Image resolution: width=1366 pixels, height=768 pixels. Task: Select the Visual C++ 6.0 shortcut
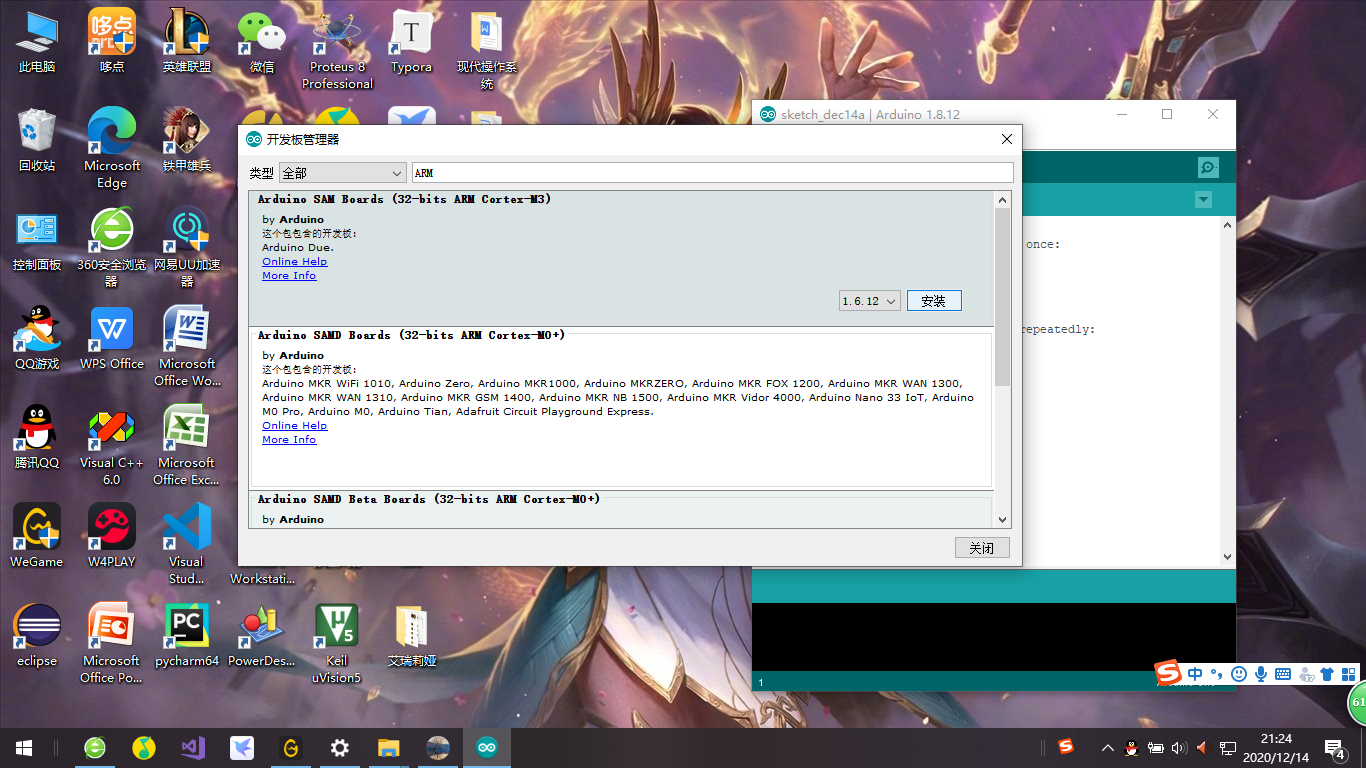[112, 446]
